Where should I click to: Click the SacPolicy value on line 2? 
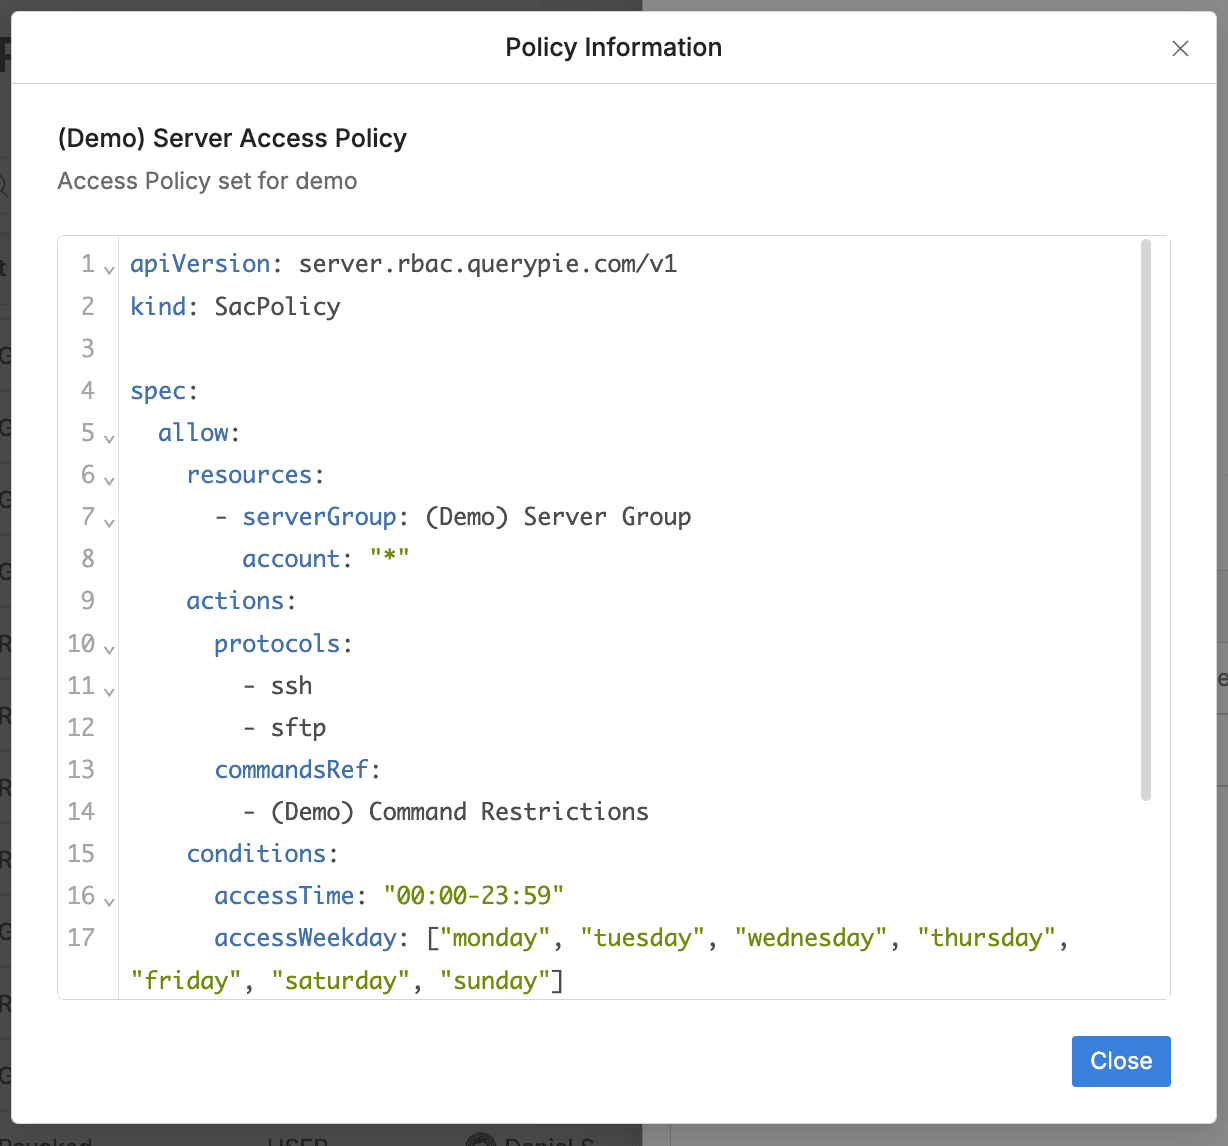pos(277,306)
